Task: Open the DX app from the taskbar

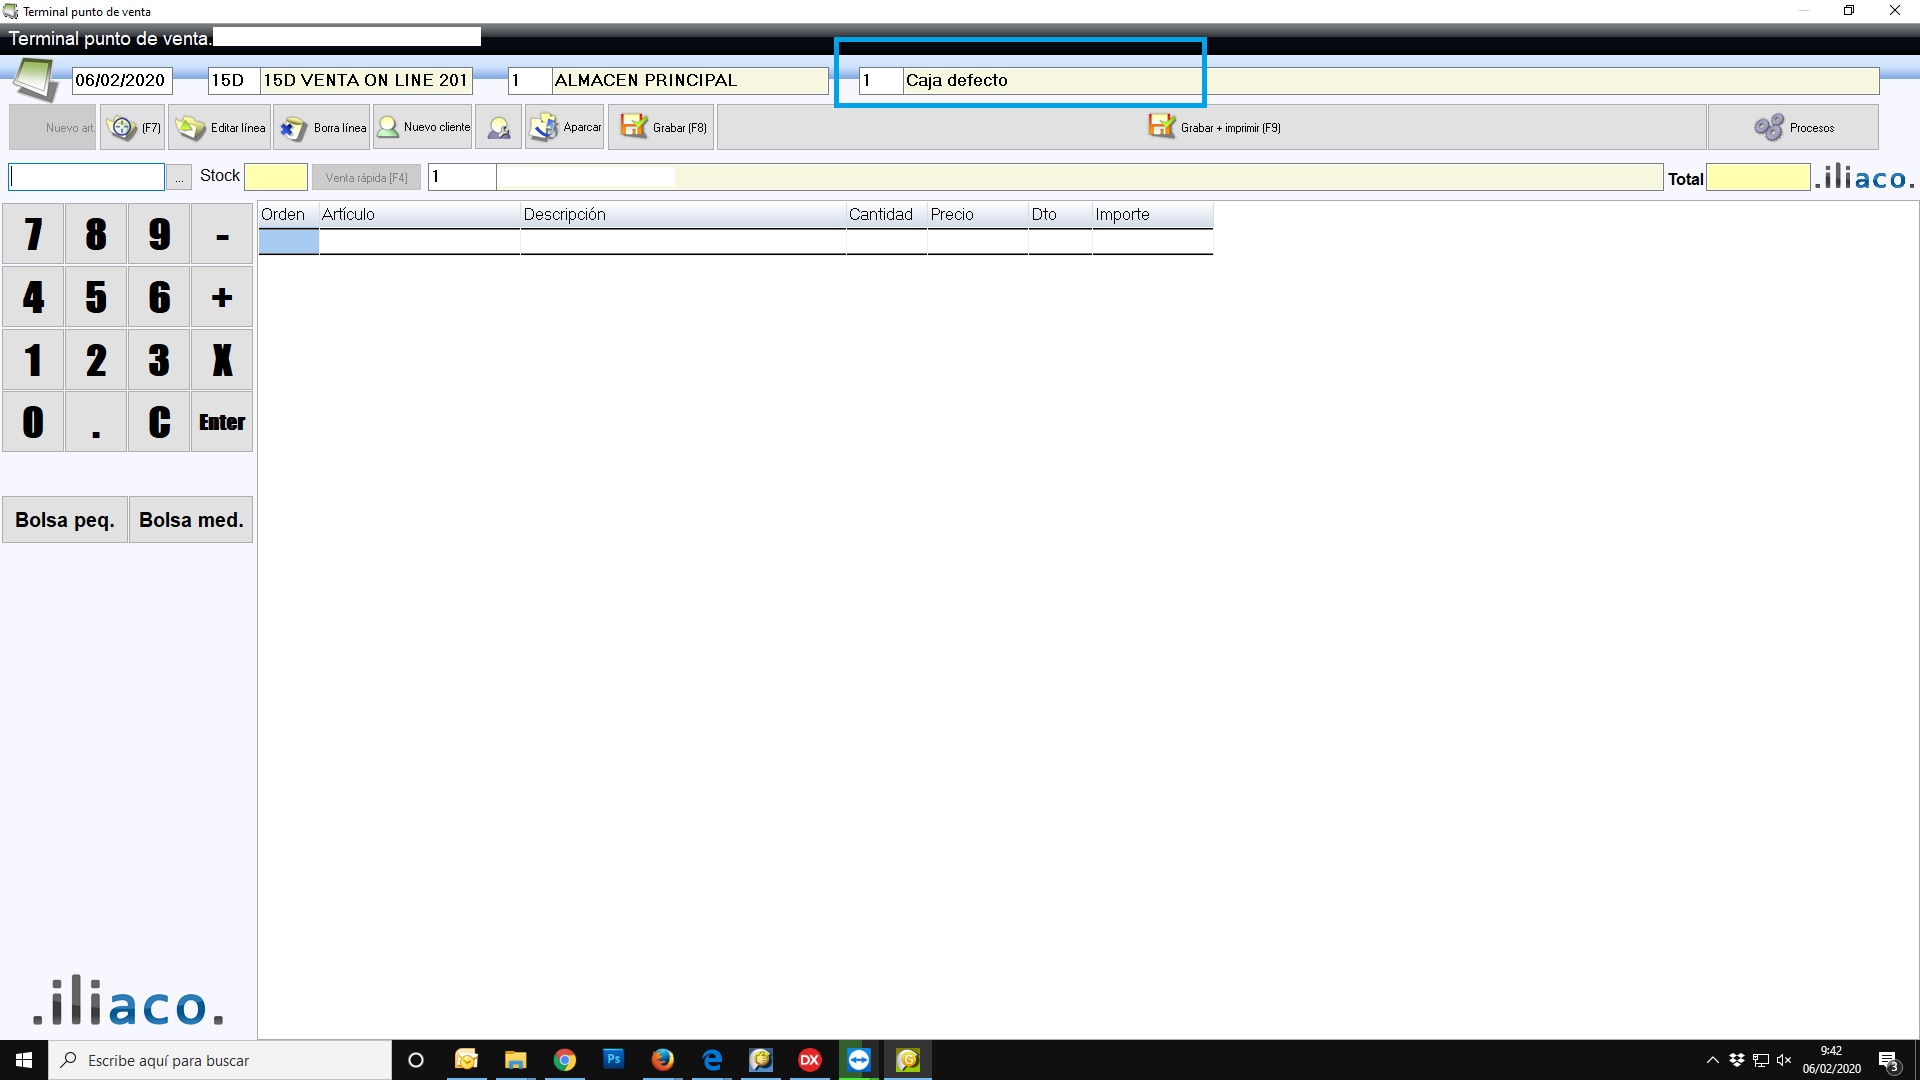Action: (810, 1060)
